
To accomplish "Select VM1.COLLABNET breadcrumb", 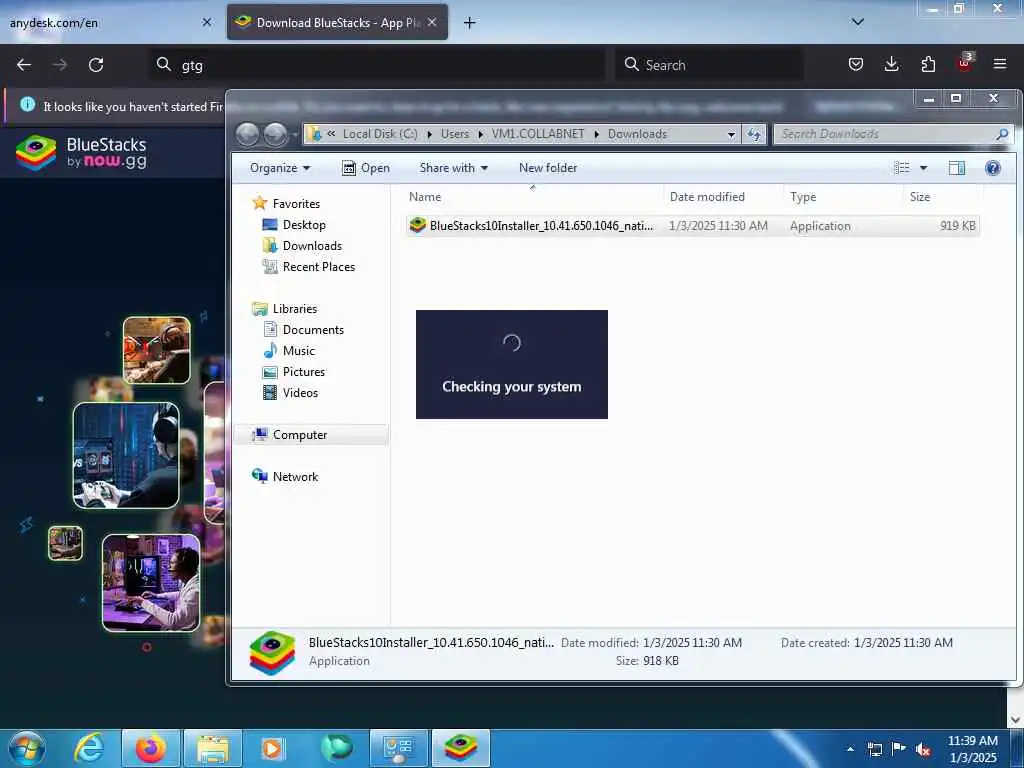I will point(537,134).
